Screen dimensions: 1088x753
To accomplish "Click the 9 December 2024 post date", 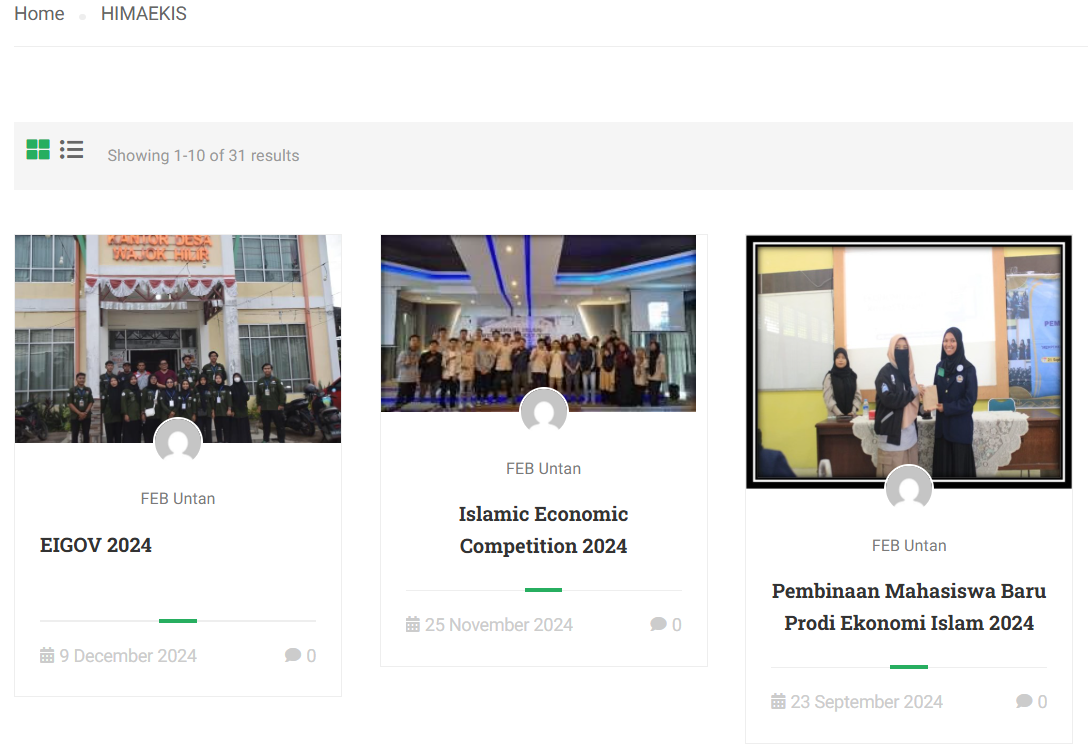I will (x=127, y=656).
